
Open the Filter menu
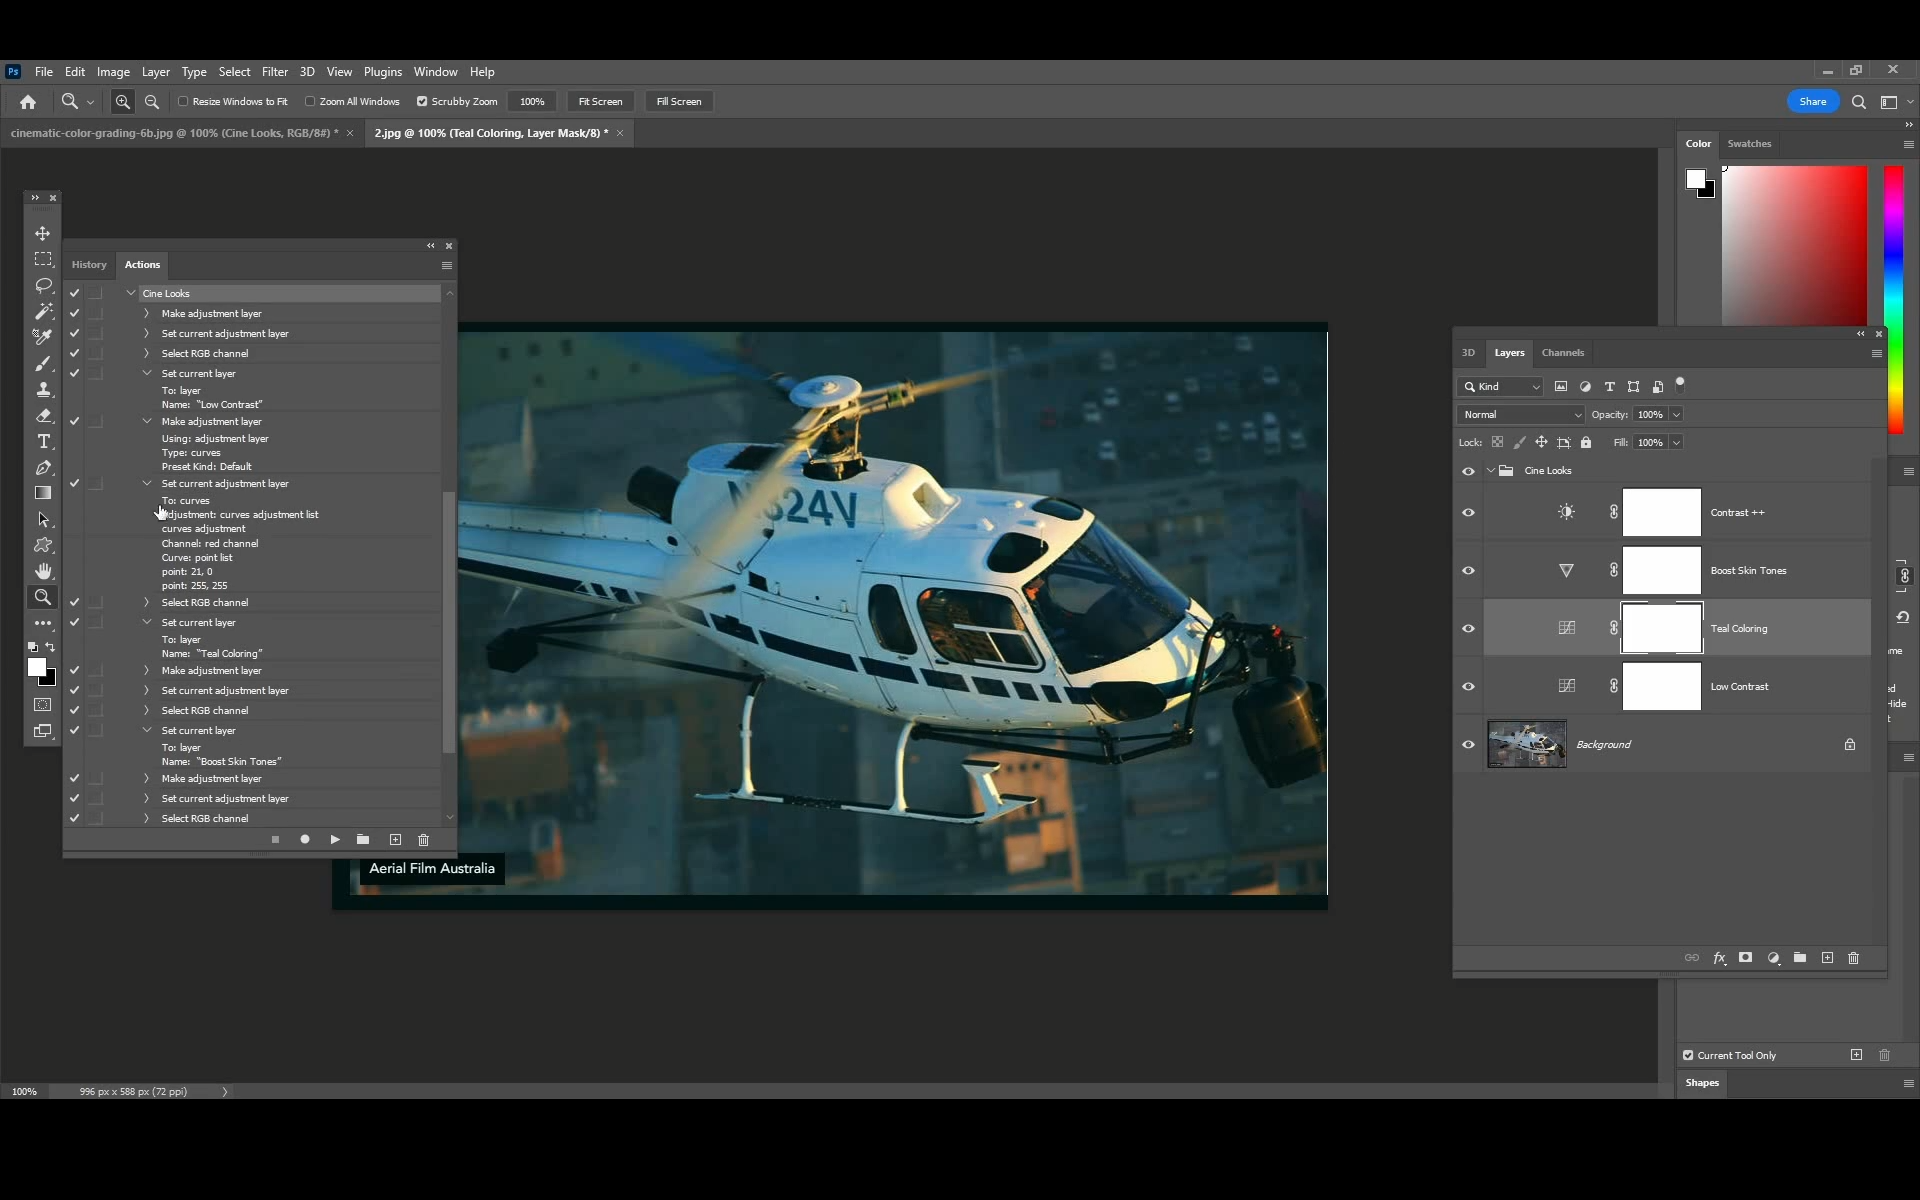(x=275, y=72)
